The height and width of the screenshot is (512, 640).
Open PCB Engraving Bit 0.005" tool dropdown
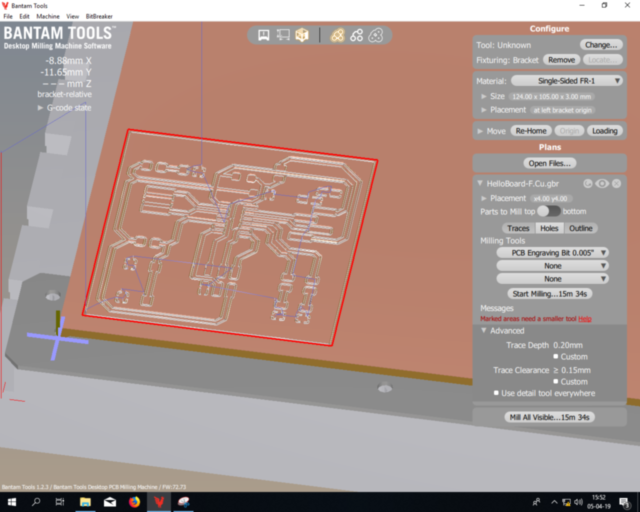coord(552,253)
